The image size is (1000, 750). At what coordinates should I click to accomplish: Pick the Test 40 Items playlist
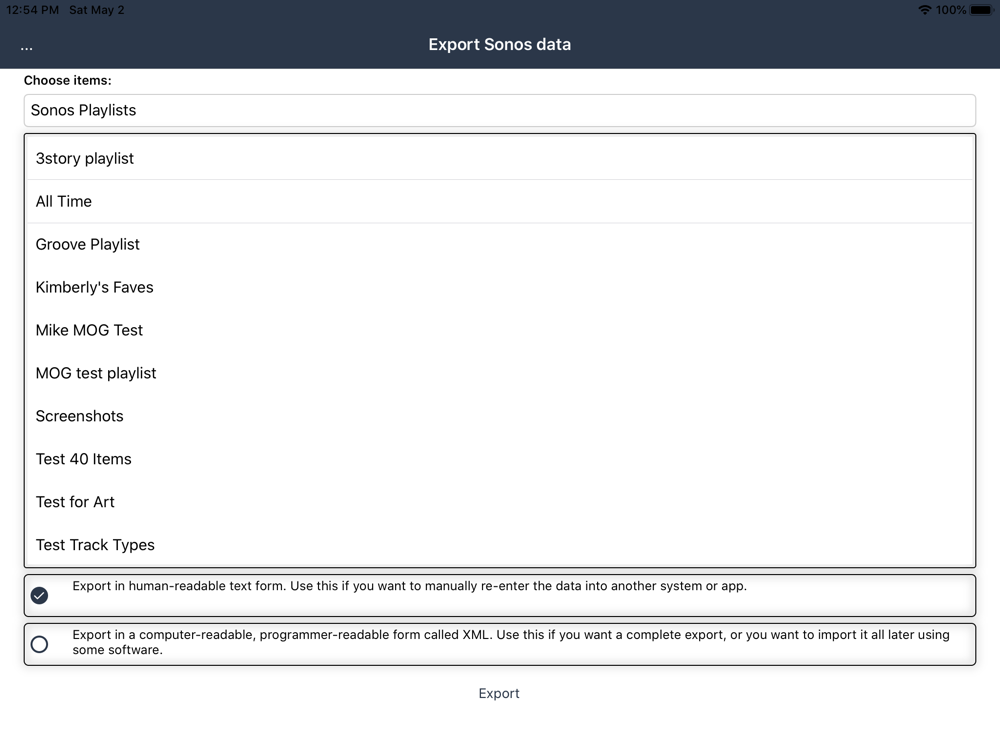(499, 459)
